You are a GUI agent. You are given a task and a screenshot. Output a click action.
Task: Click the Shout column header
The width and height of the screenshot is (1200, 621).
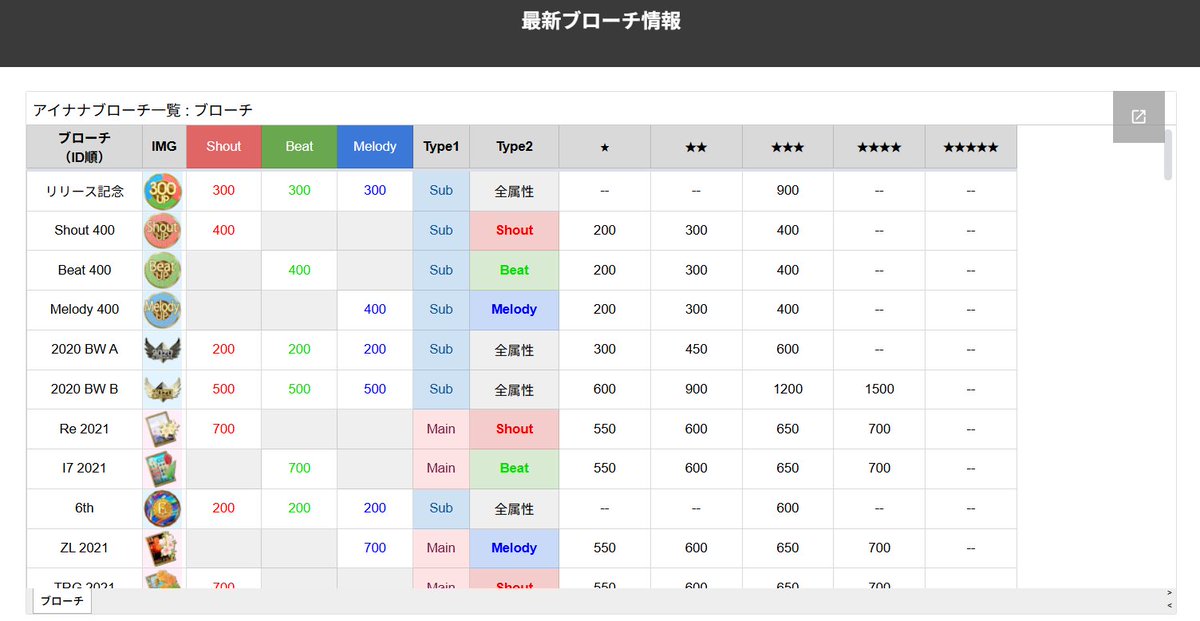(223, 146)
